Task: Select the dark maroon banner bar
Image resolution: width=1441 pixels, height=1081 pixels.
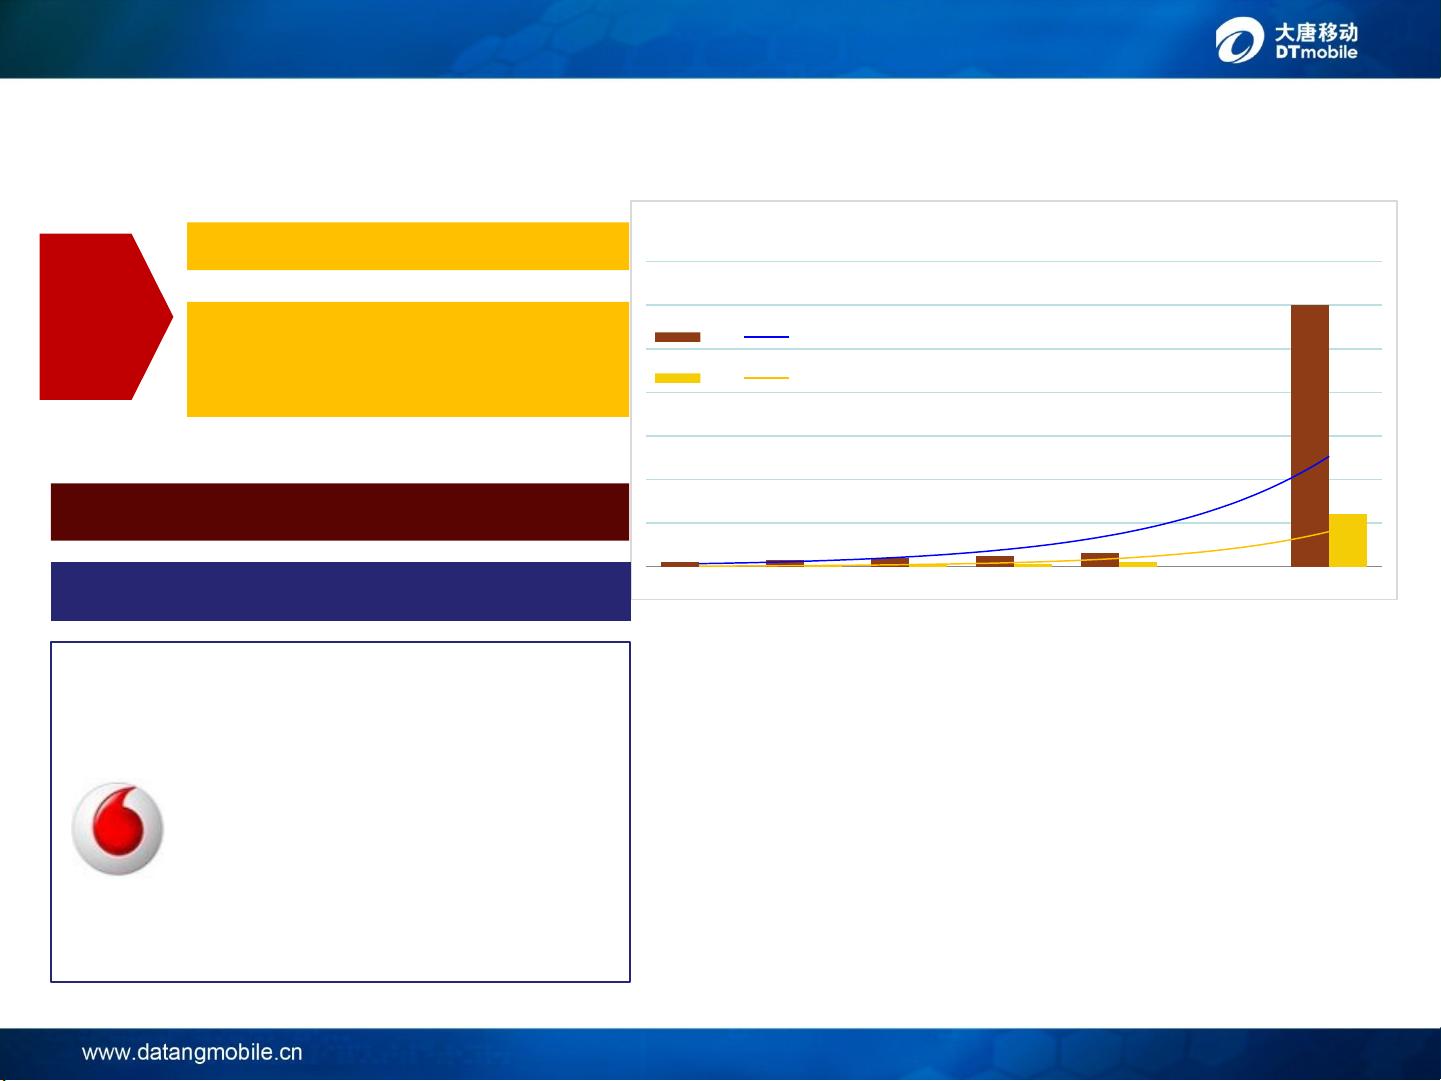Action: (x=340, y=512)
